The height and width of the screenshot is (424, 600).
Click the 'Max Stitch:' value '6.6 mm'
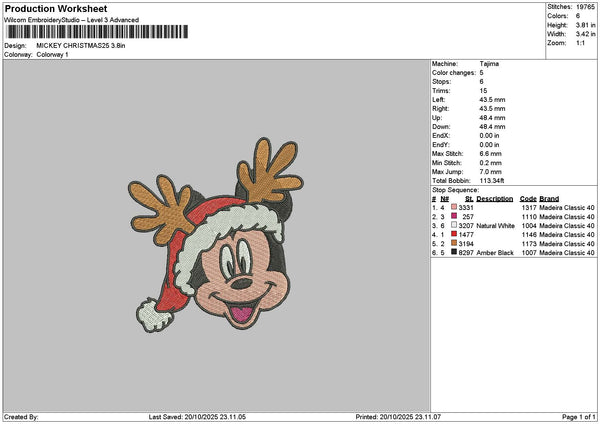pos(491,154)
